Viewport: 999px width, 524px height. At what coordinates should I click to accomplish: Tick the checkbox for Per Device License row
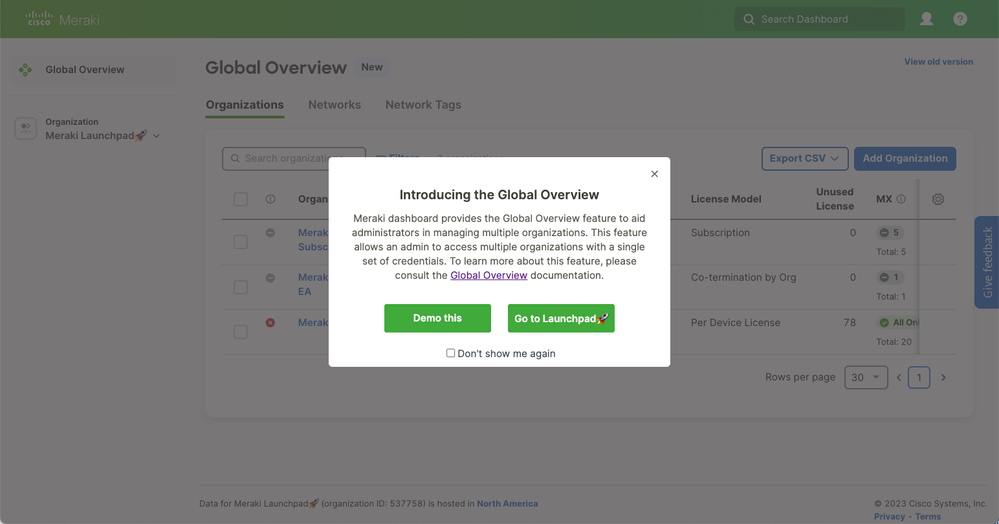[241, 331]
